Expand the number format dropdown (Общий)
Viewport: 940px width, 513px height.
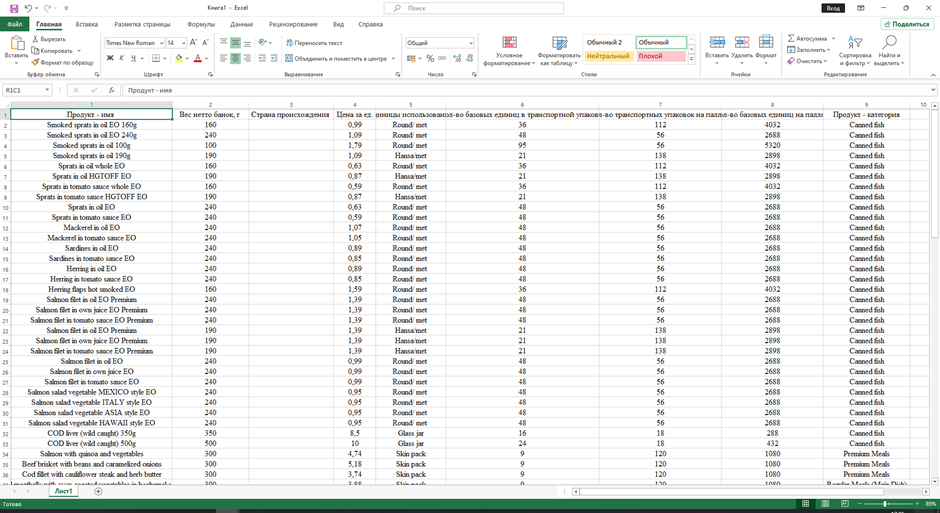470,43
